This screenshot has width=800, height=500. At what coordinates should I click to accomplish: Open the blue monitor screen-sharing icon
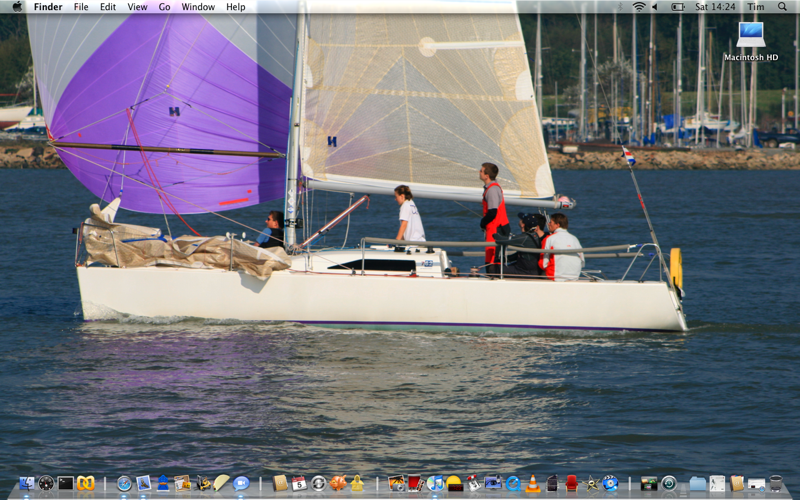tap(493, 483)
